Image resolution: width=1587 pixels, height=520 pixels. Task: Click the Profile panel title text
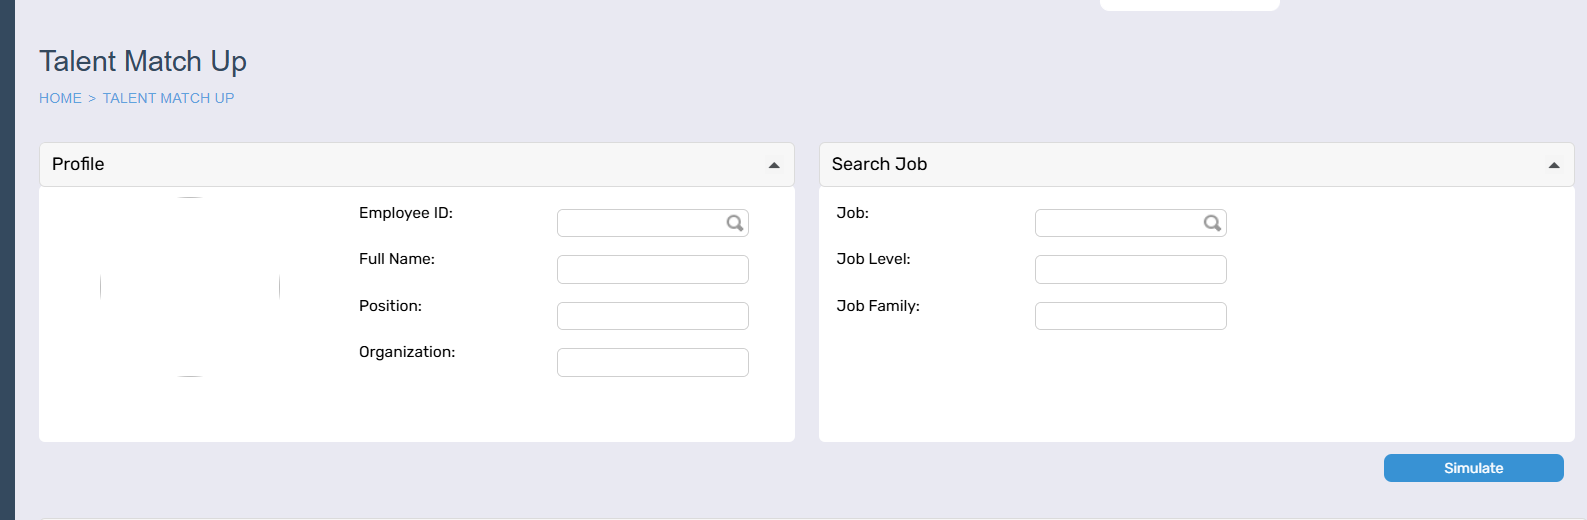click(x=78, y=164)
